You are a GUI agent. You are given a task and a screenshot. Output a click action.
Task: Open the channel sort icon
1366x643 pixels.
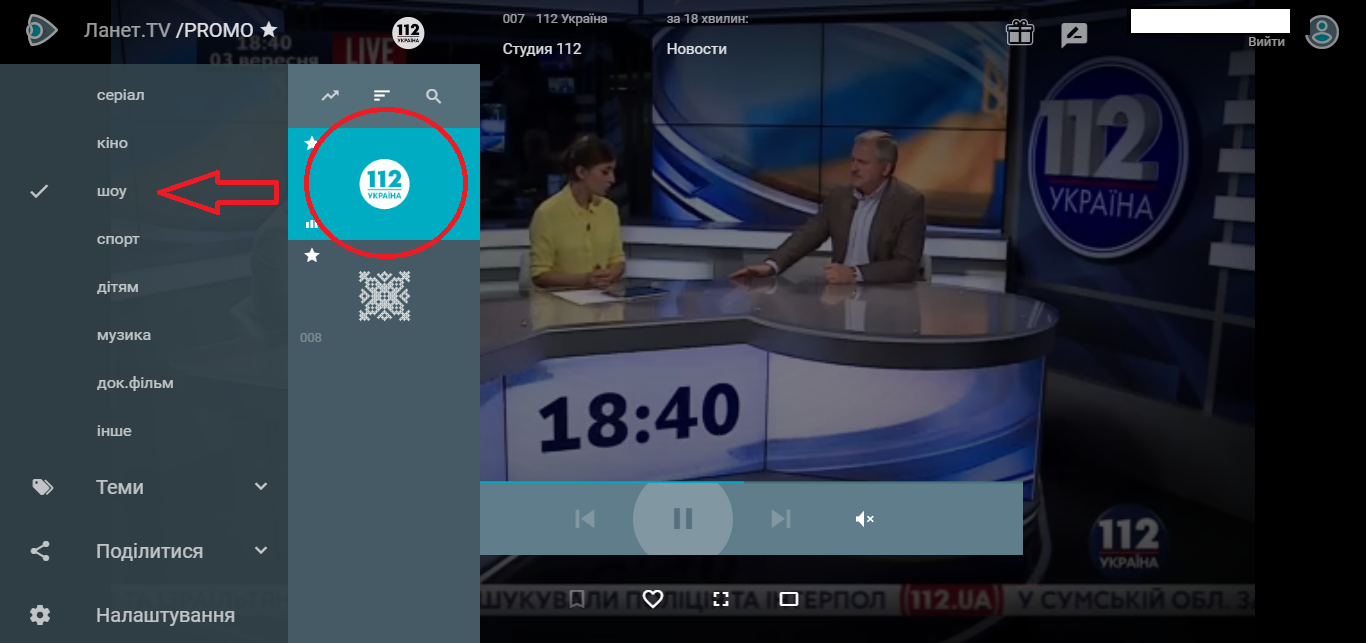coord(382,96)
